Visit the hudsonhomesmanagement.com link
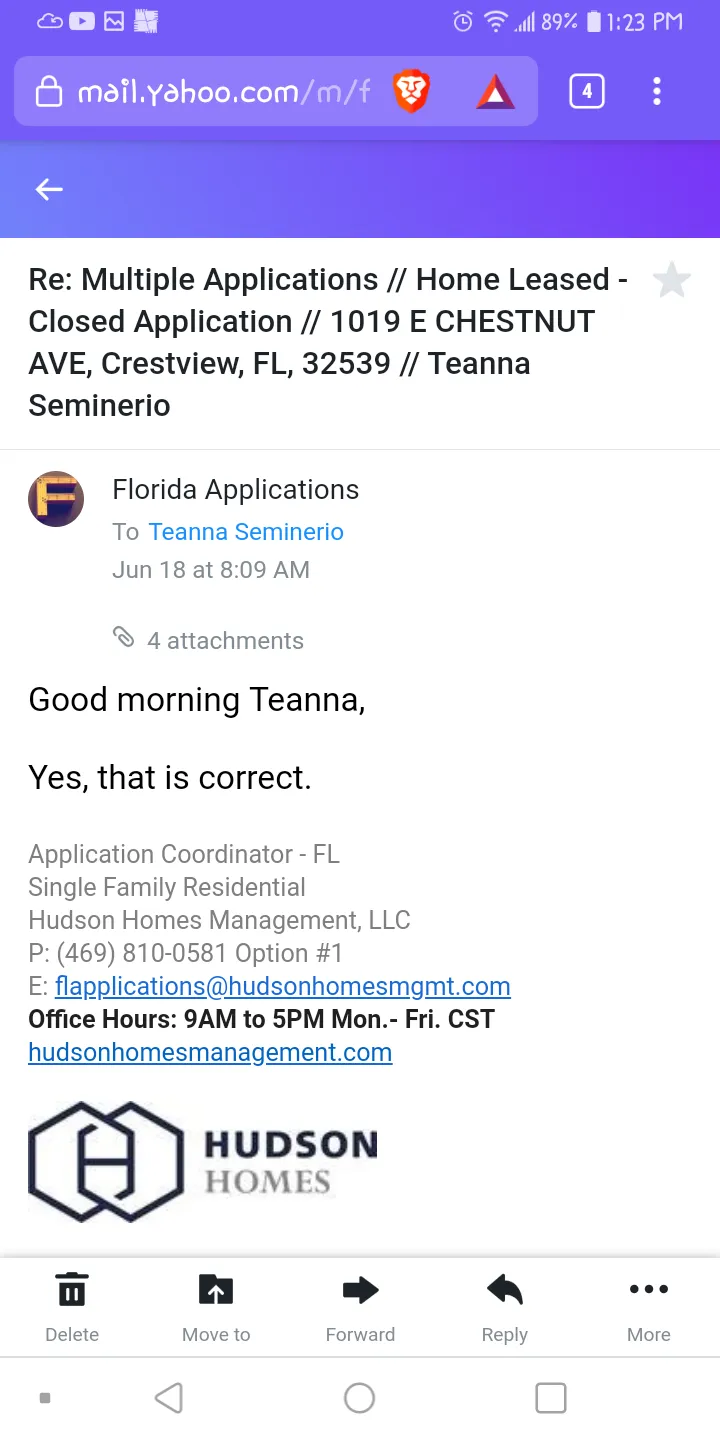The height and width of the screenshot is (1440, 720). pos(210,1052)
